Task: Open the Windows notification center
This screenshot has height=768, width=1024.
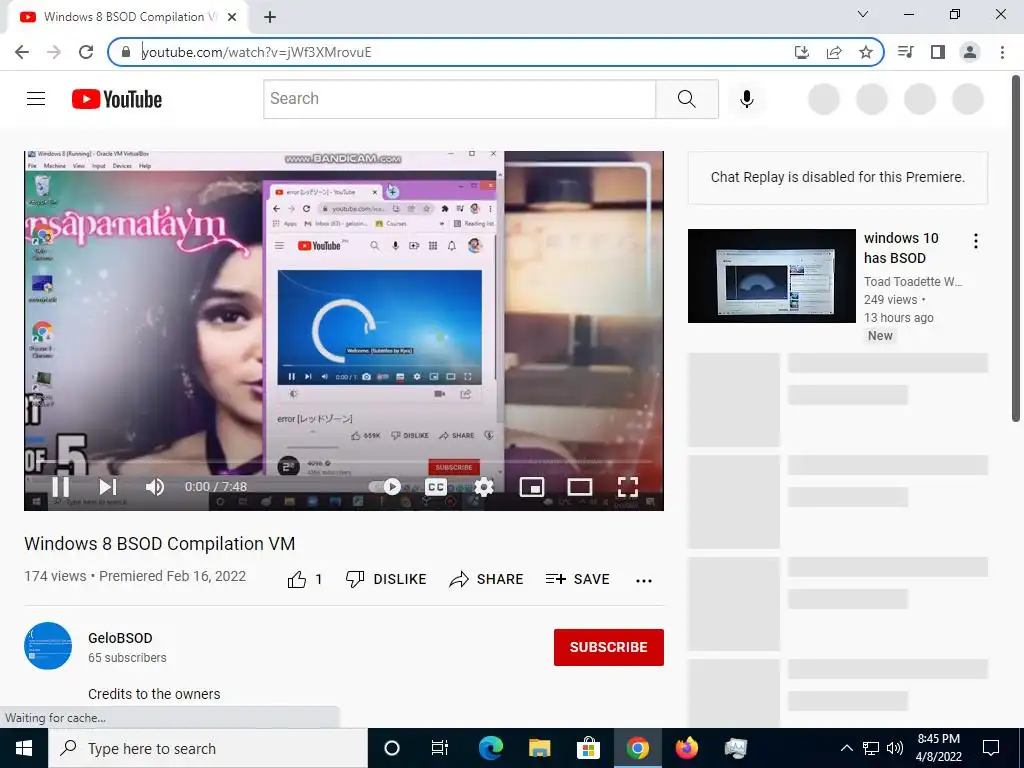Action: click(991, 748)
